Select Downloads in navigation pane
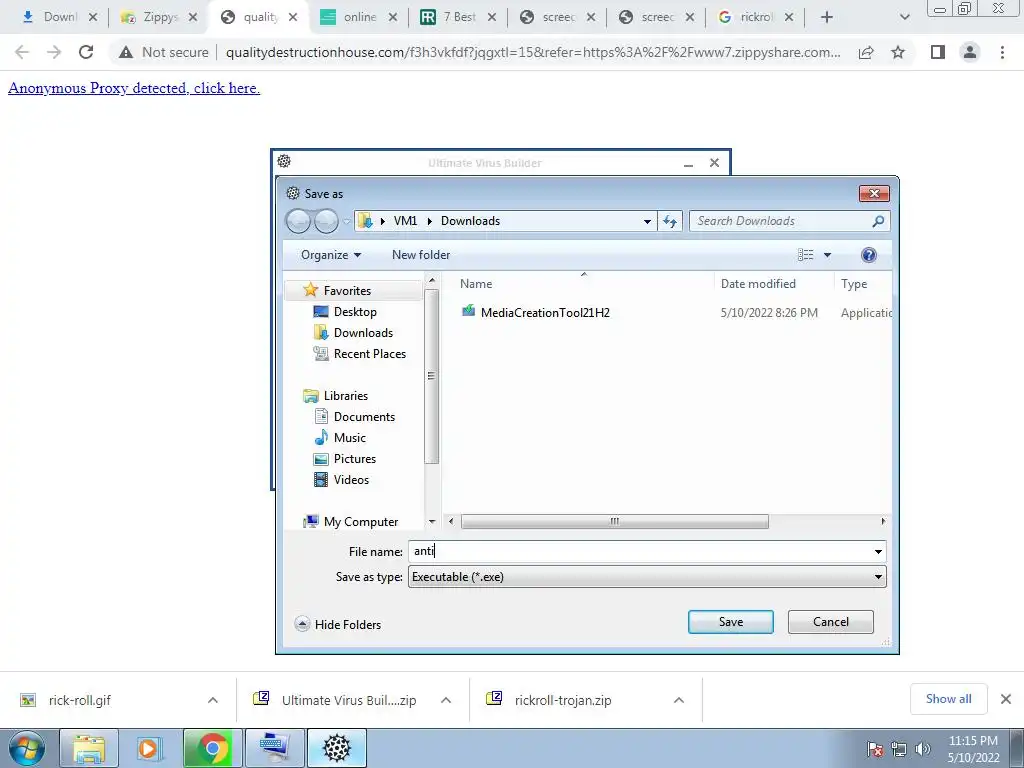This screenshot has height=768, width=1024. [x=353, y=332]
